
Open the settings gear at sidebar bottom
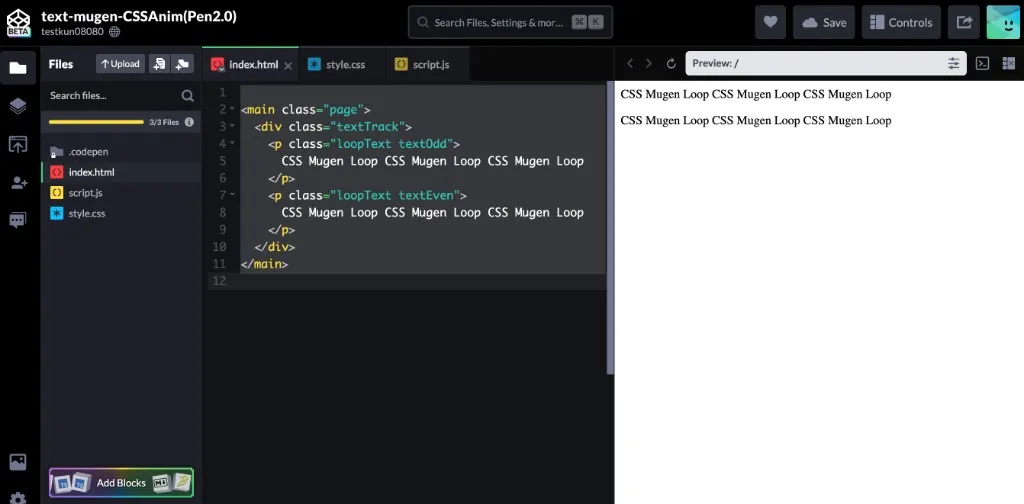click(x=18, y=497)
